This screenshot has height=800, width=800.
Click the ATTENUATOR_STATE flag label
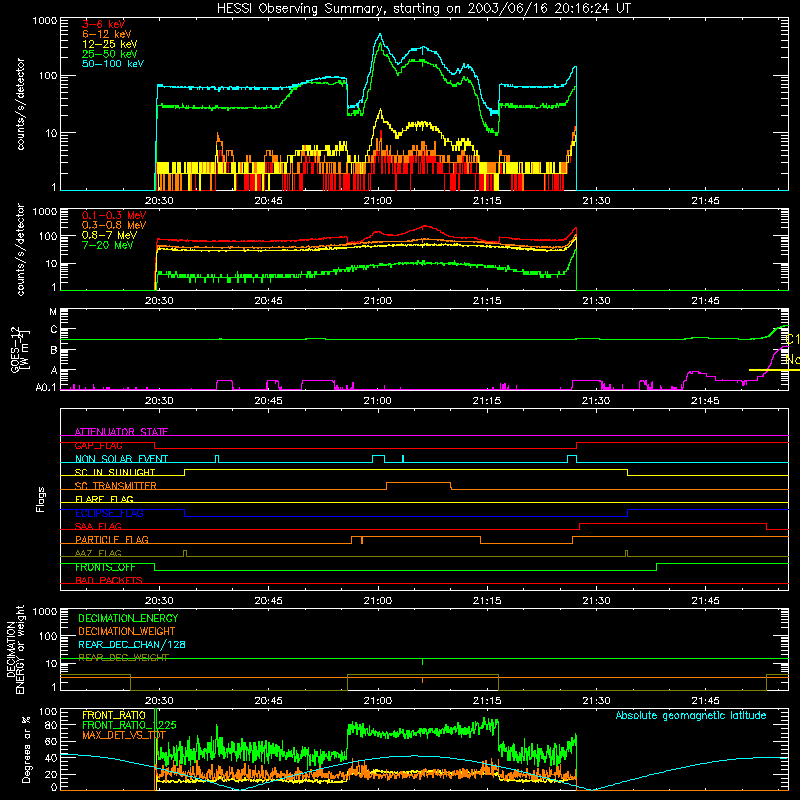click(x=121, y=432)
